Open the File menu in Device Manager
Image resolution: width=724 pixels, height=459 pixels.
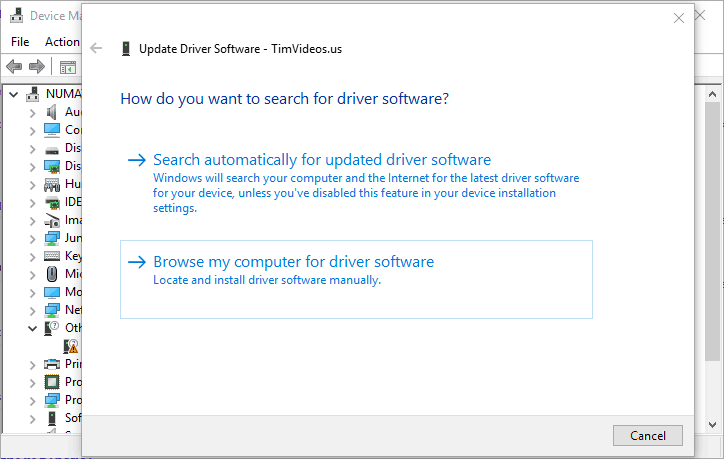[20, 42]
